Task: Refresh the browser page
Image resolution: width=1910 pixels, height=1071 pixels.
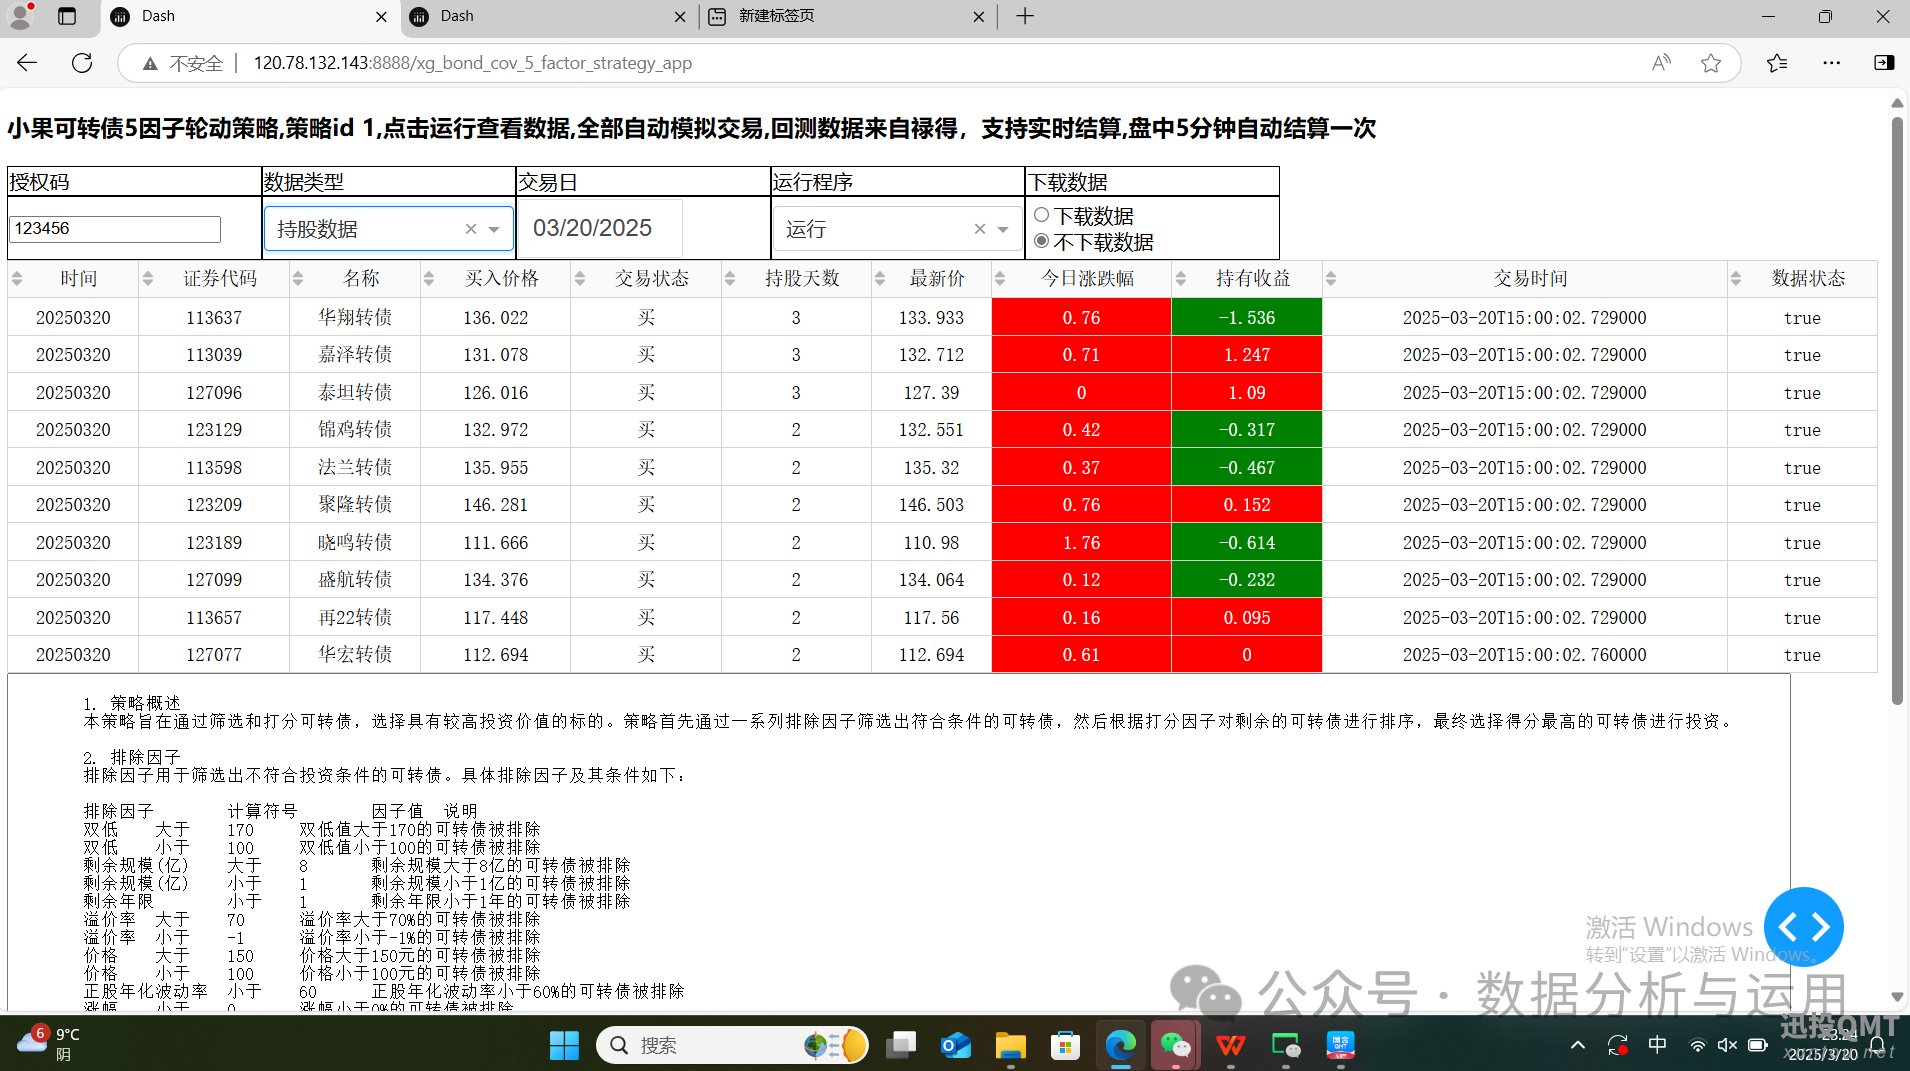Action: click(82, 63)
